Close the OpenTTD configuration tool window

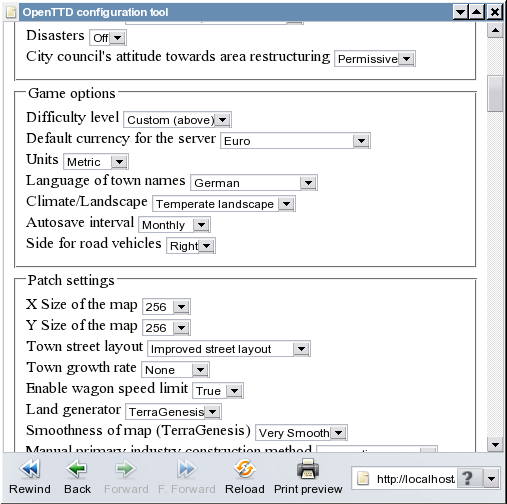pos(495,12)
